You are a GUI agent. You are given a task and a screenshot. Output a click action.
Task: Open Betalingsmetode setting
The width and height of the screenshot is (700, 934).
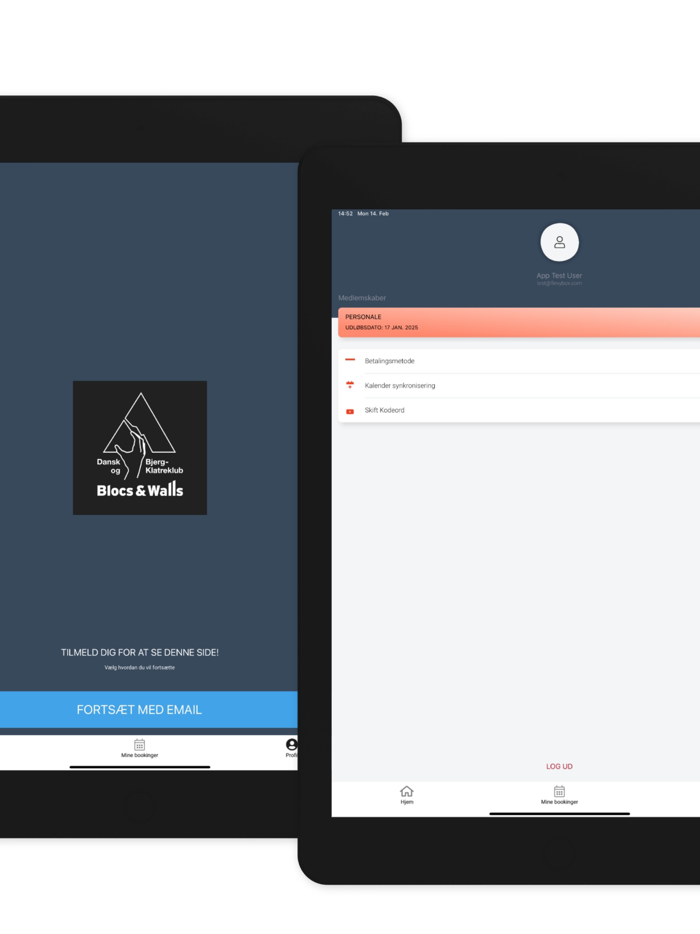click(519, 361)
